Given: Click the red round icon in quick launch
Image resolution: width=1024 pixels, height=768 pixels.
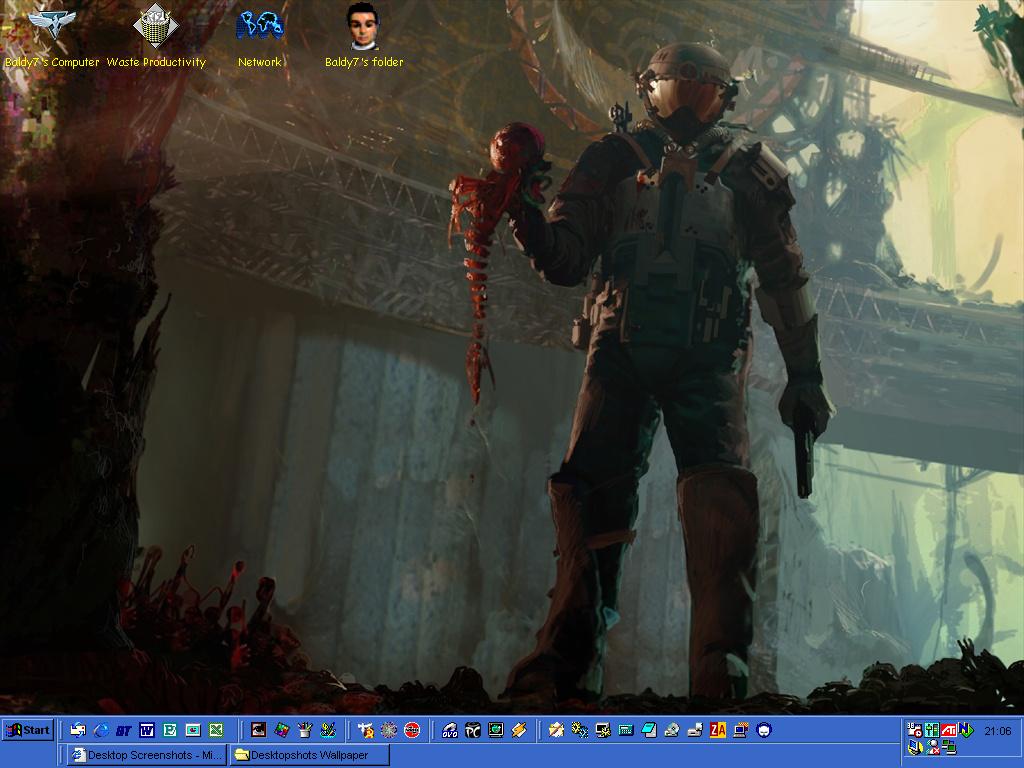Looking at the screenshot, I should [x=411, y=730].
